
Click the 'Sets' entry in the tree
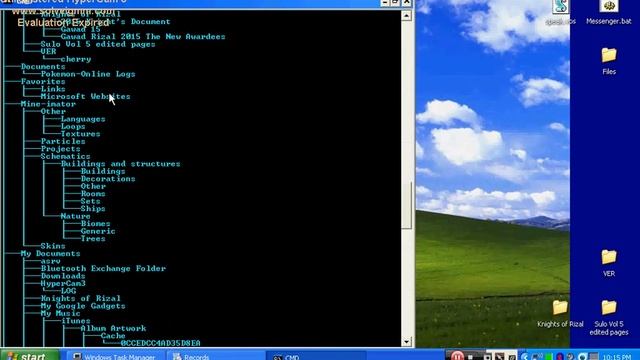[x=90, y=201]
